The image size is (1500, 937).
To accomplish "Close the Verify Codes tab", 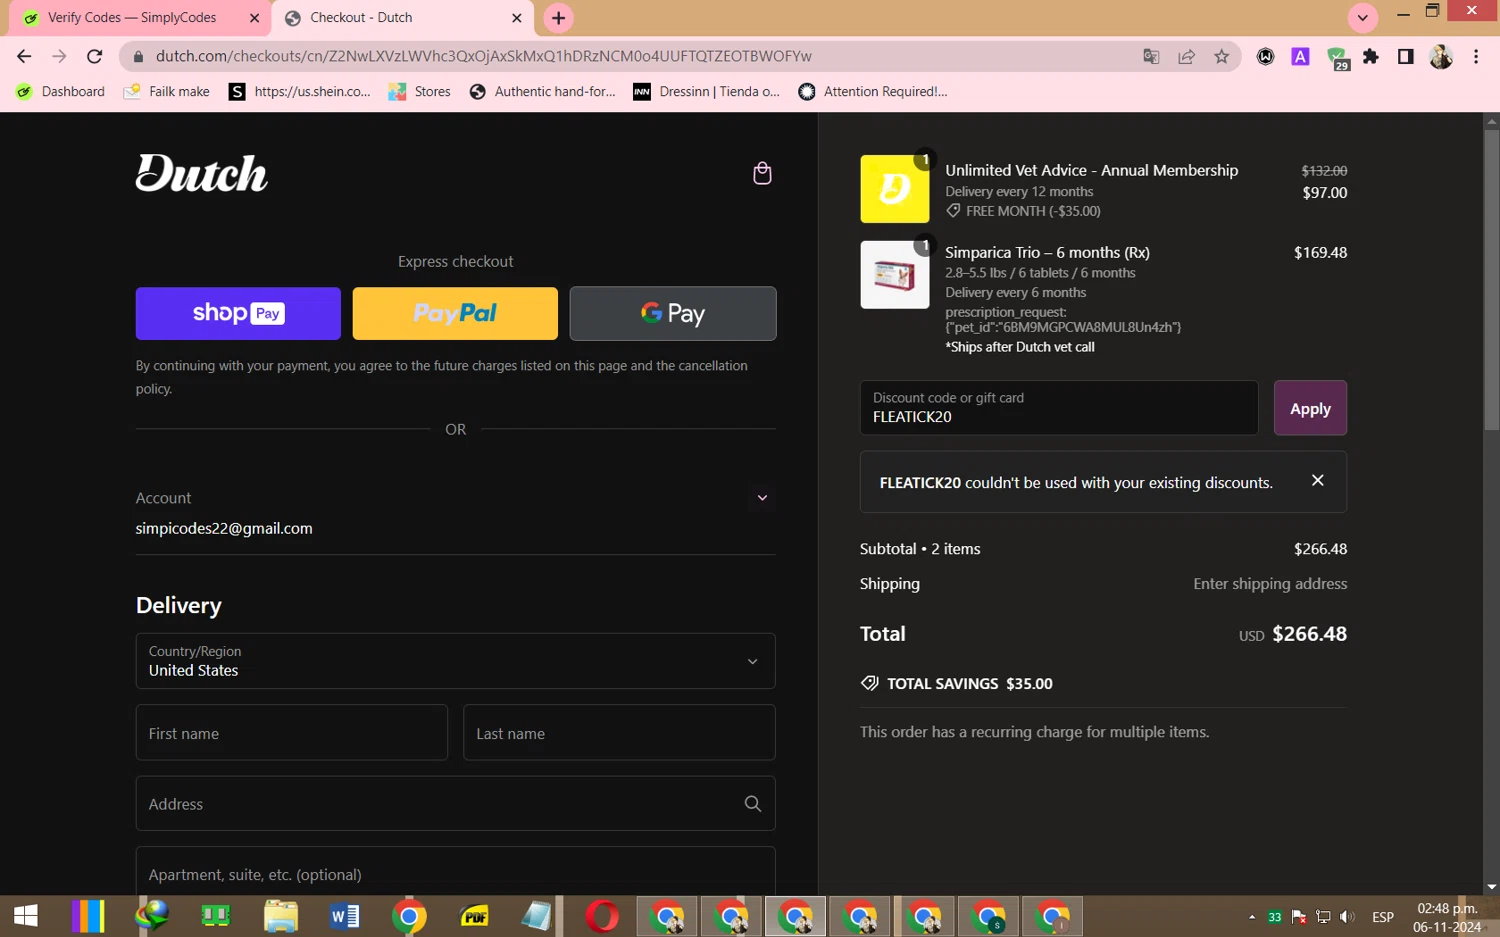I will (254, 18).
